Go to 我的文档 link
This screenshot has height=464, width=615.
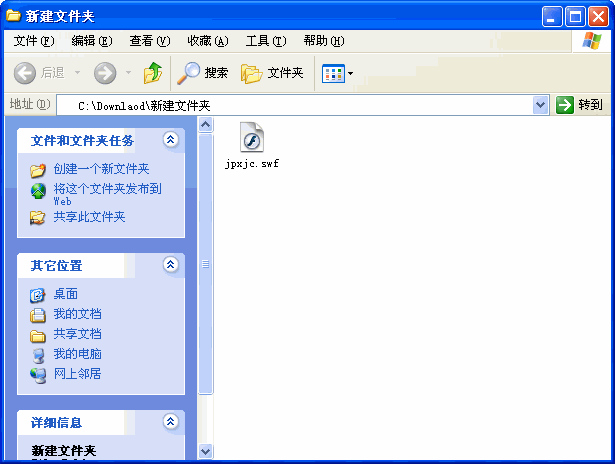click(x=77, y=314)
